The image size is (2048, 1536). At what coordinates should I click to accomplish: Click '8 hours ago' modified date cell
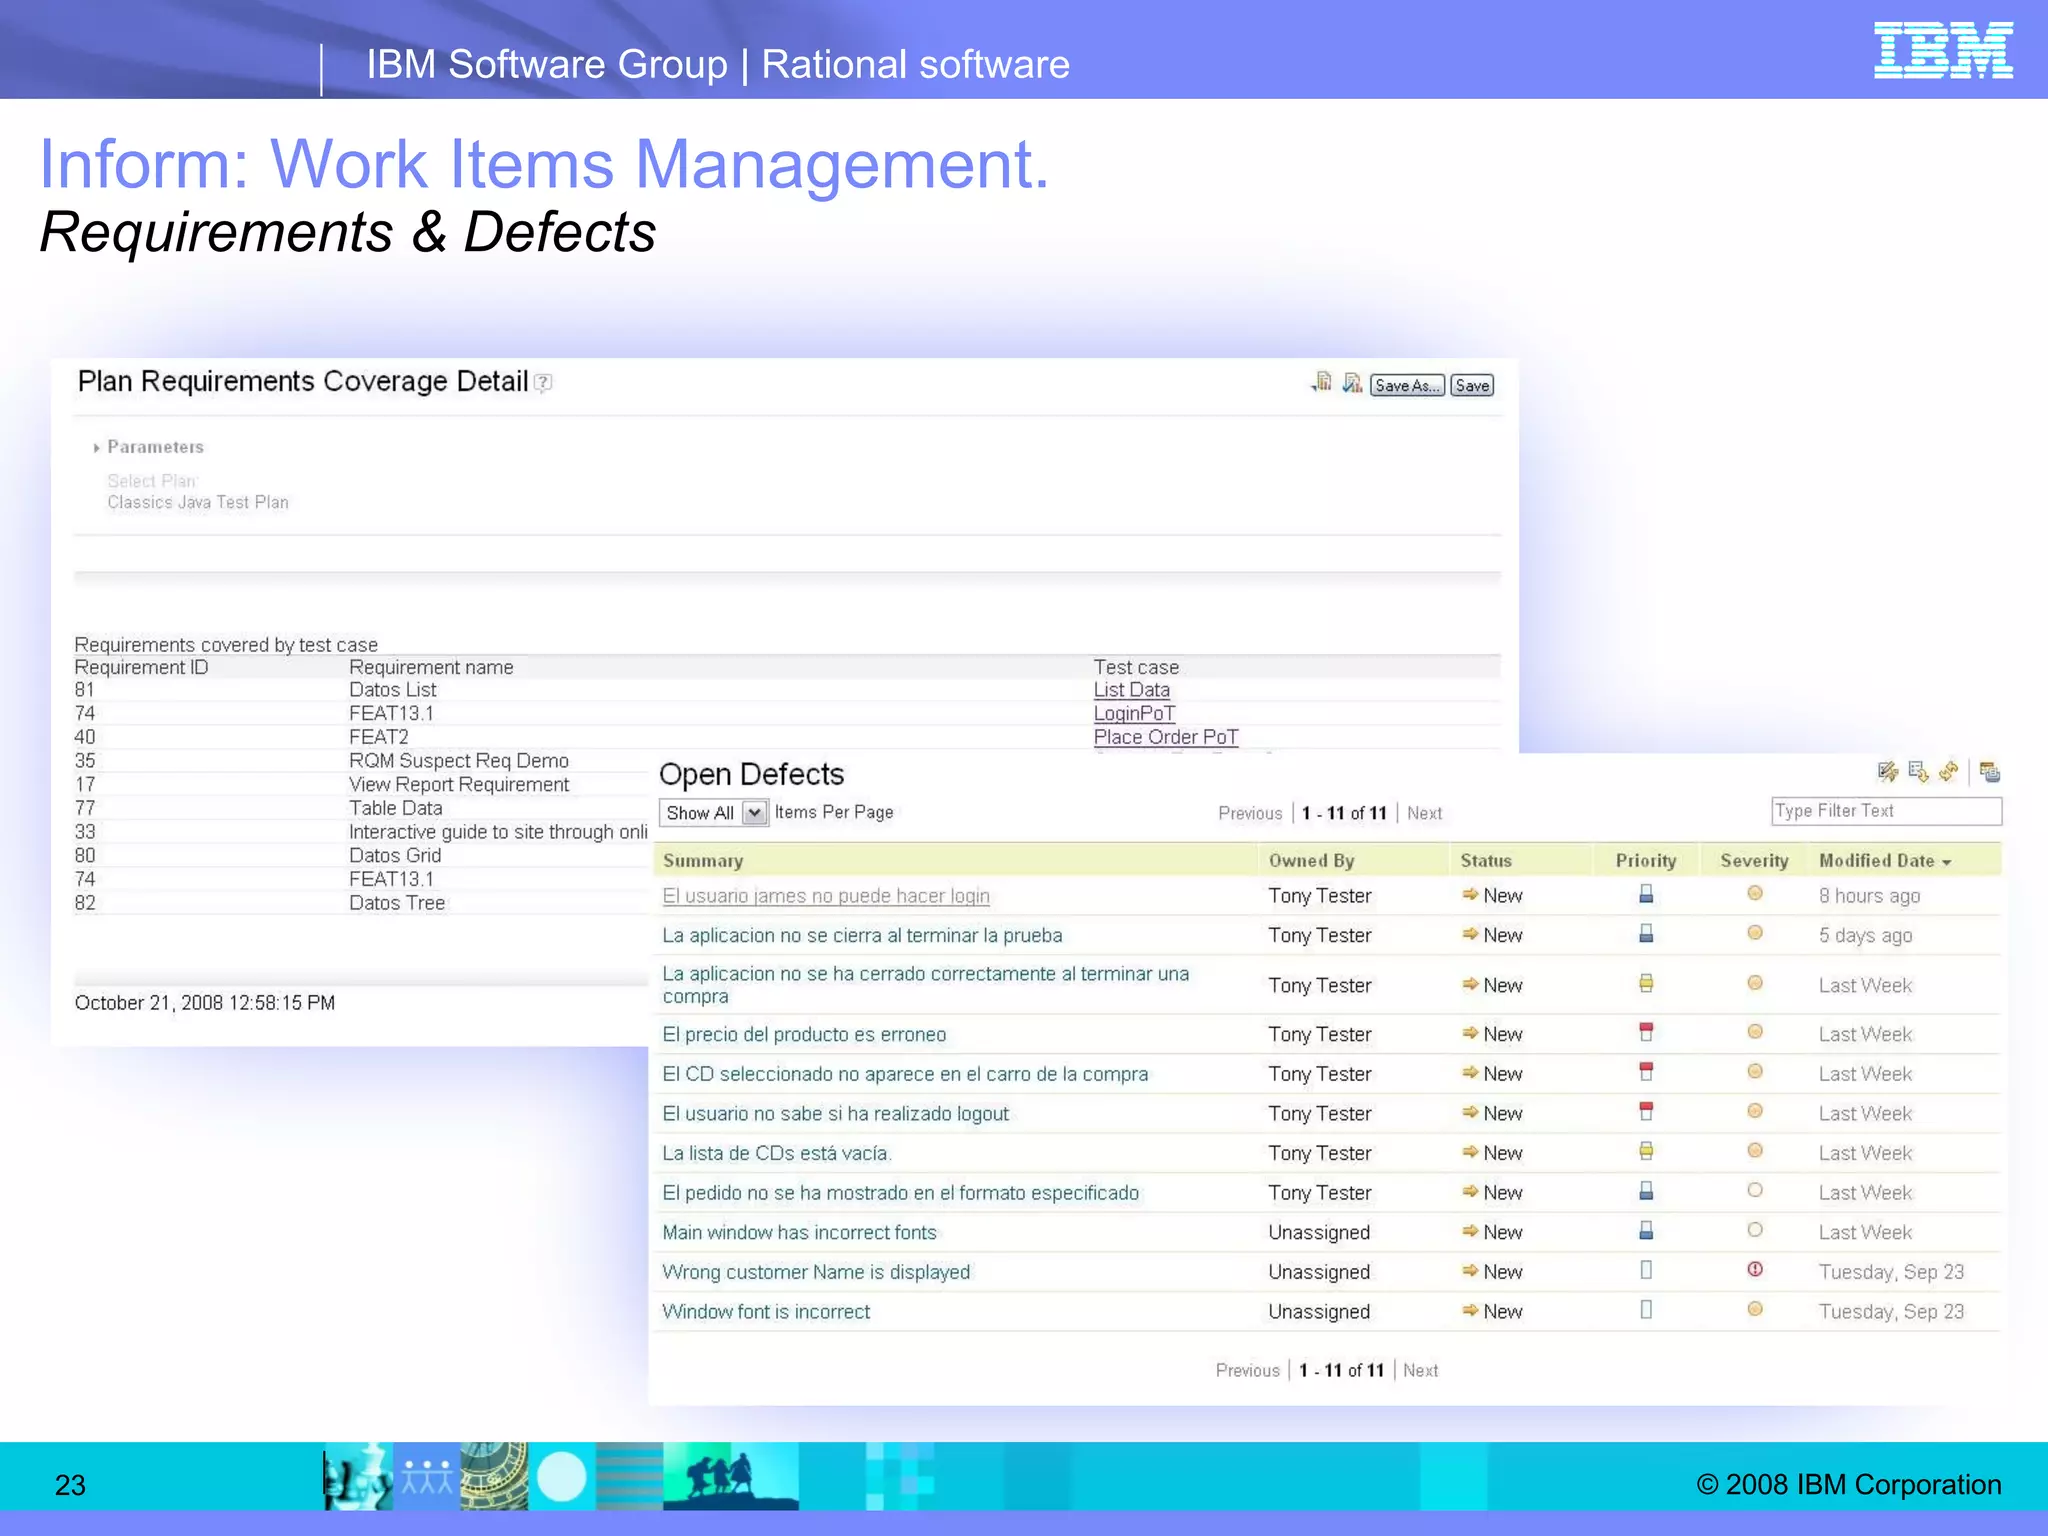[1870, 896]
